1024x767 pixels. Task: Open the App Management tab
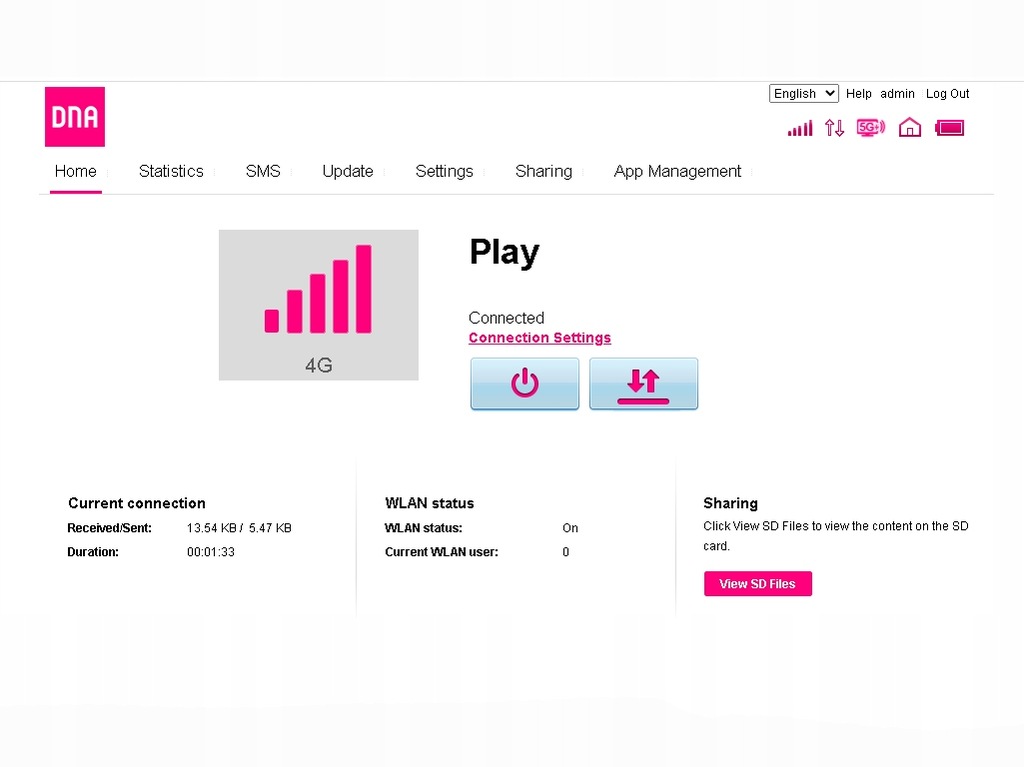tap(677, 171)
